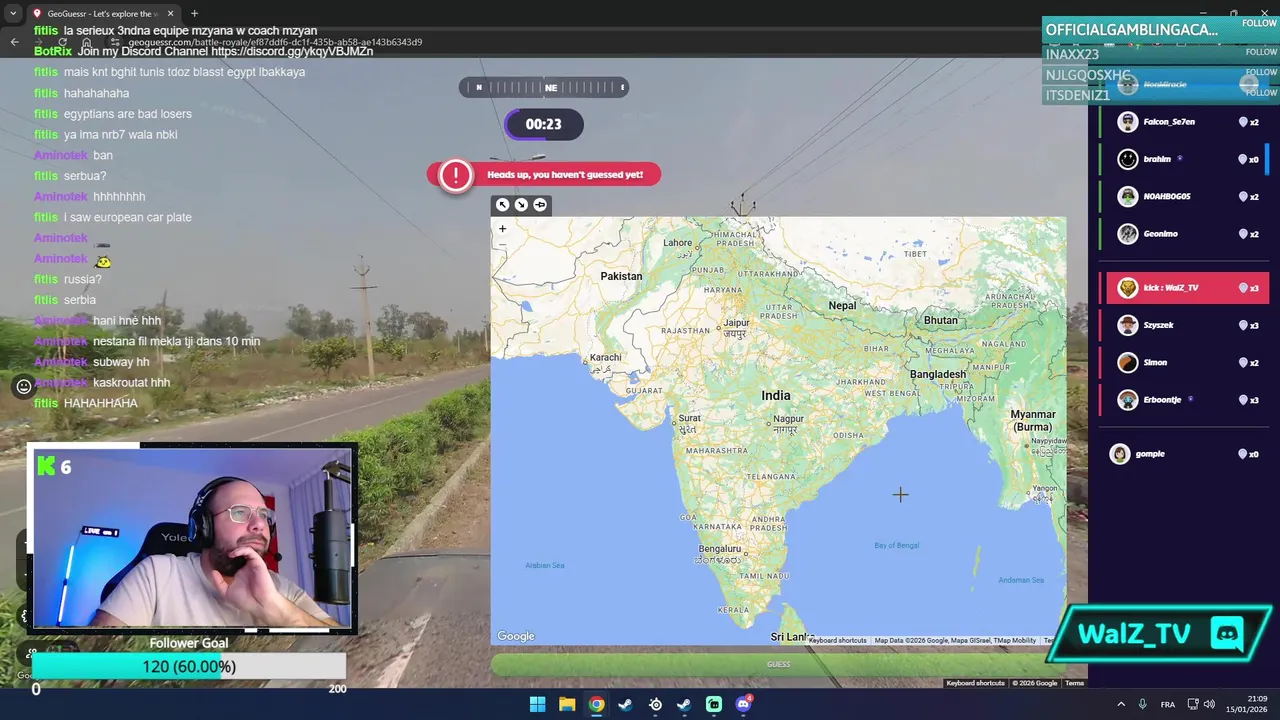
Task: Click the Bengaluru city label on map
Action: coord(720,549)
